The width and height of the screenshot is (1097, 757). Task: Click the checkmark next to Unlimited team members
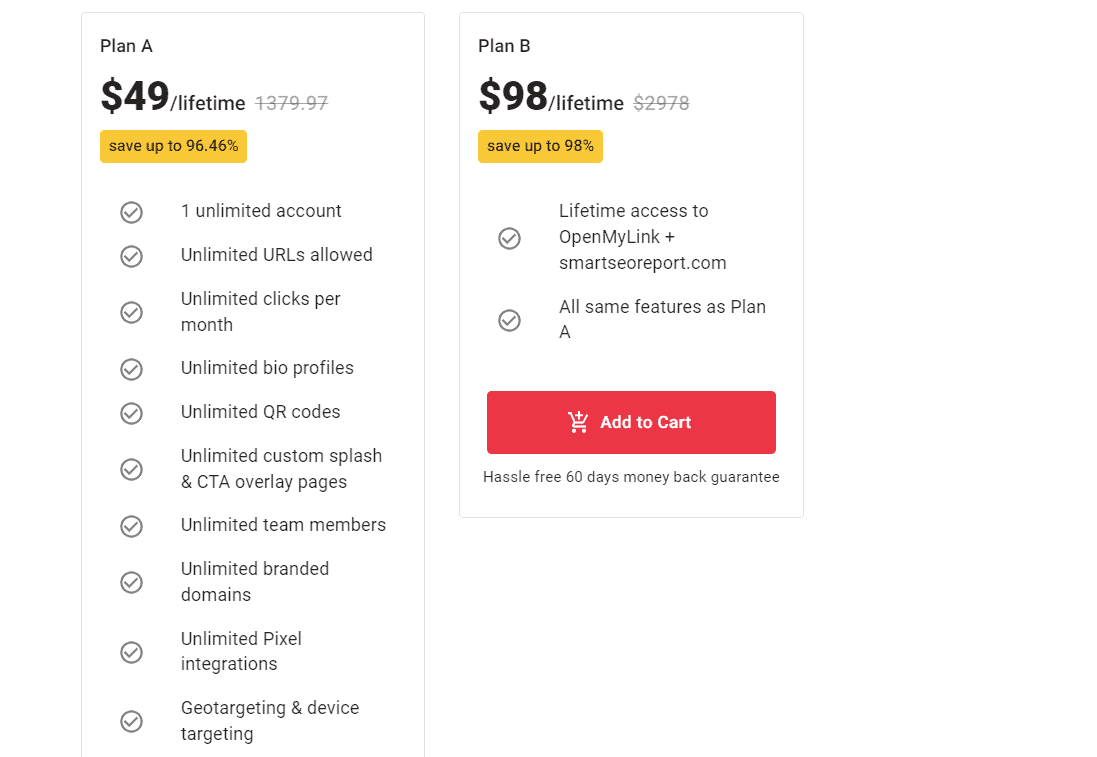(131, 526)
